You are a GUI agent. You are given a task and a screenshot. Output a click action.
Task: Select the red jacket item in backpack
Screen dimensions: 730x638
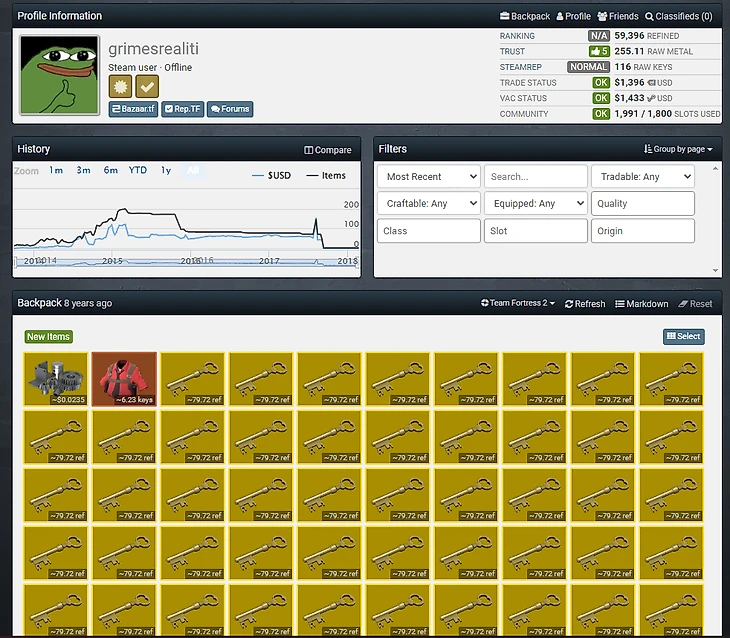click(124, 378)
